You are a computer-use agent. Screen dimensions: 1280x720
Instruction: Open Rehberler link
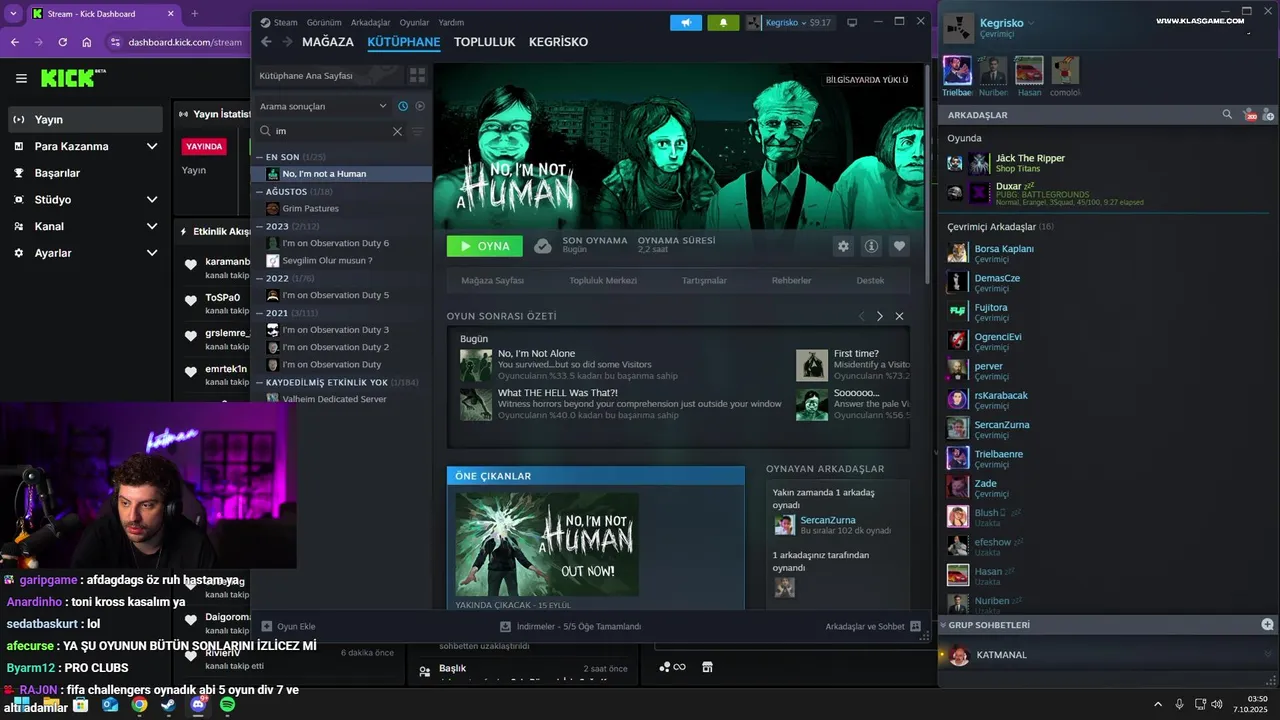pos(791,280)
